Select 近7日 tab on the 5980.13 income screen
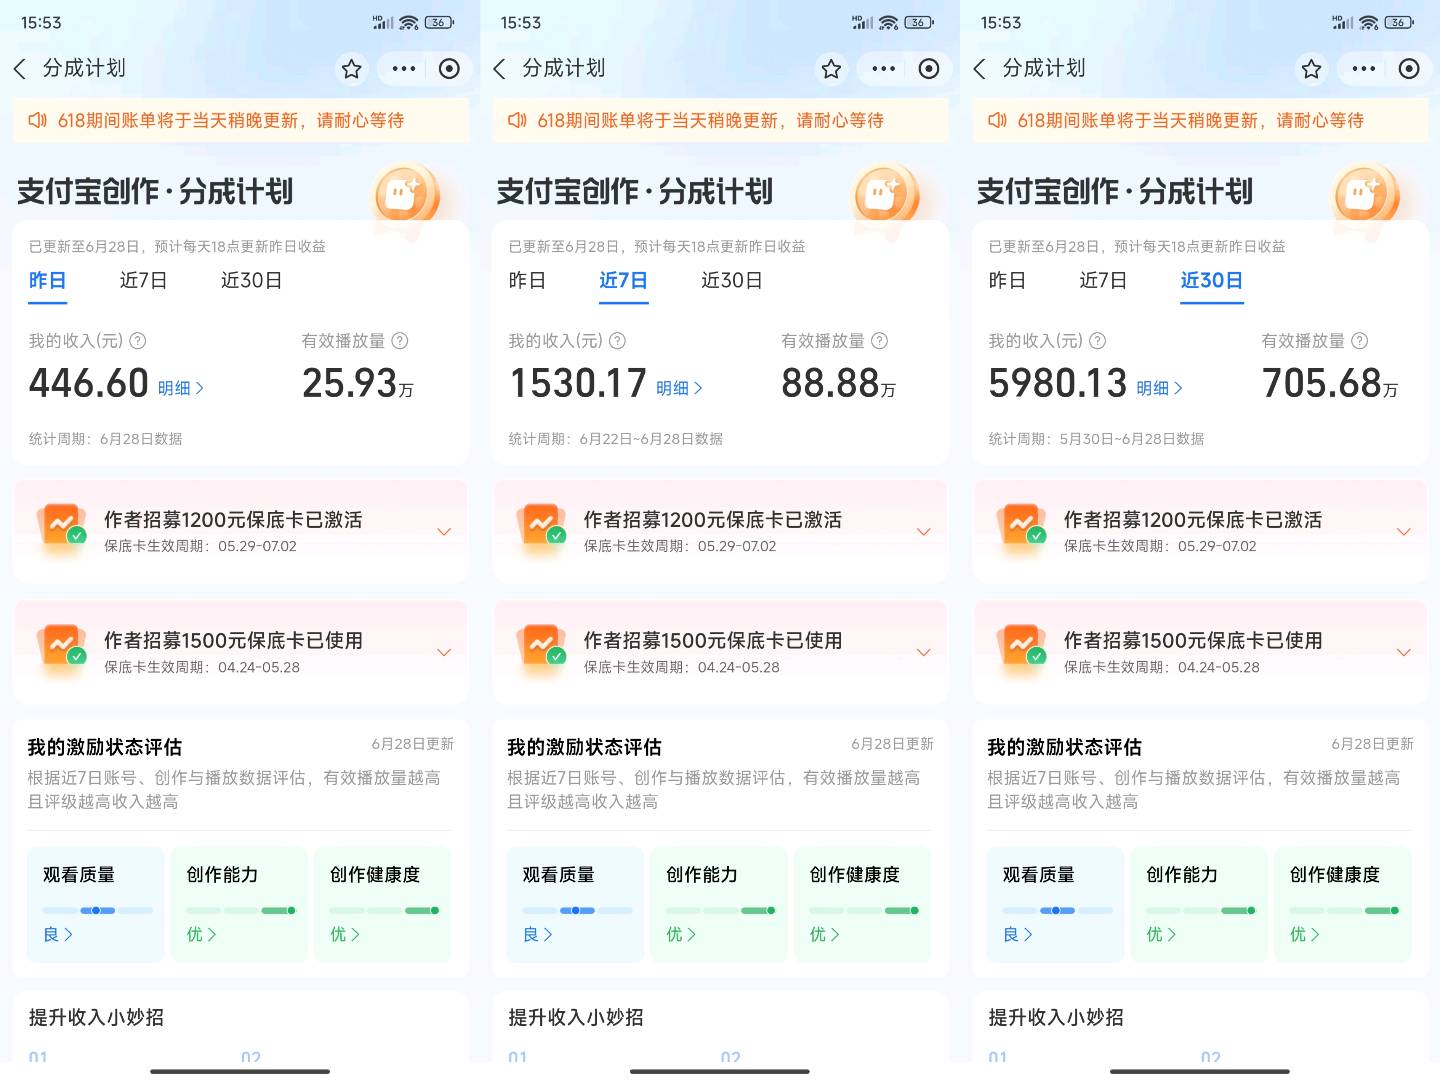 coord(1103,281)
